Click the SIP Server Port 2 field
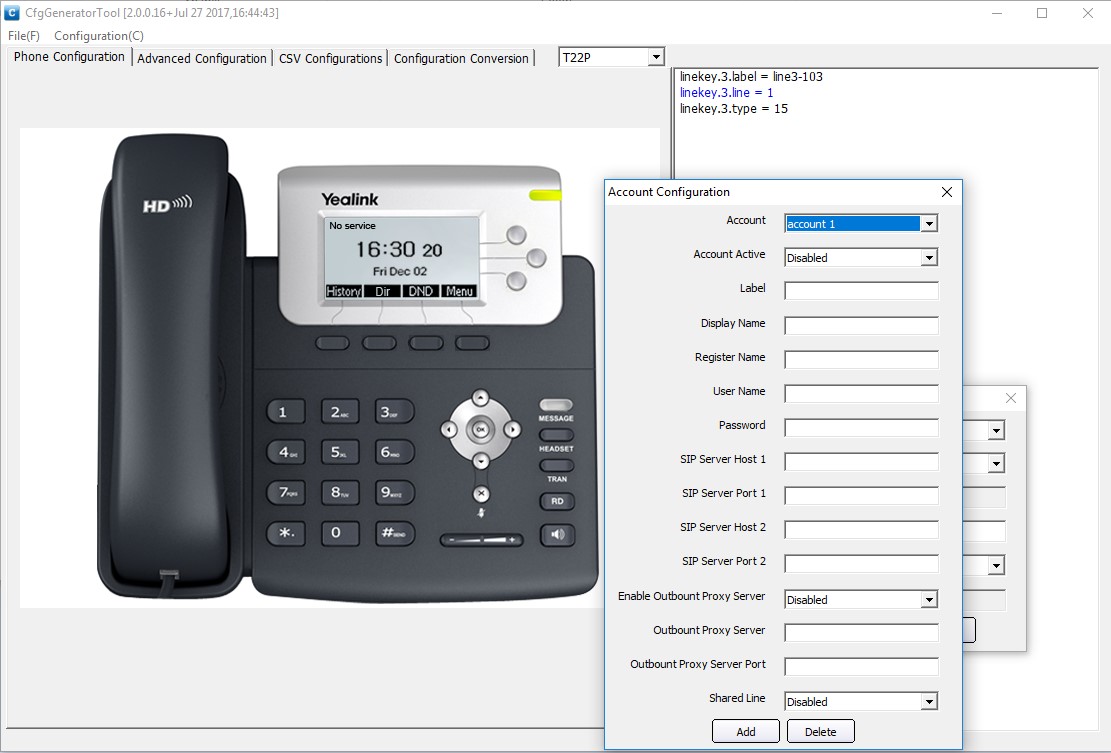Image resolution: width=1111 pixels, height=753 pixels. tap(861, 563)
